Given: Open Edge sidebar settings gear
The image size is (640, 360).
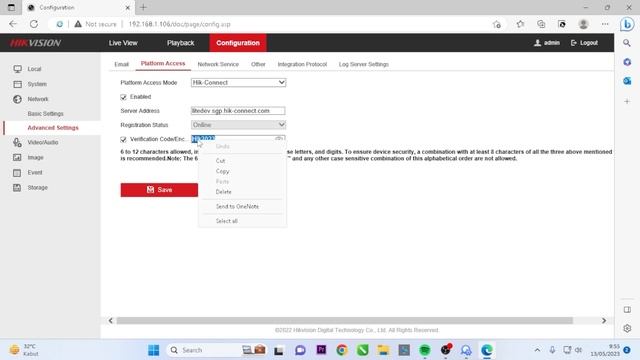Looking at the screenshot, I should pos(627,328).
